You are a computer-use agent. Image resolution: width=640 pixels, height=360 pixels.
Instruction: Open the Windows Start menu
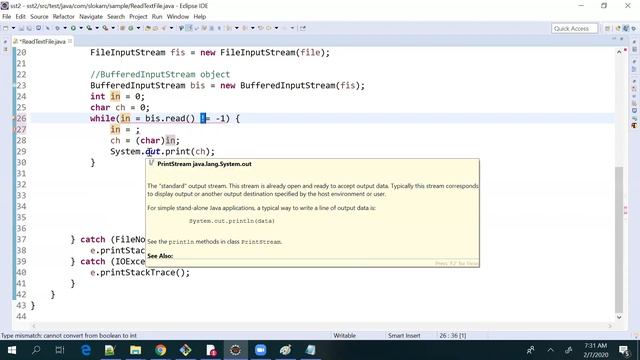(x=12, y=350)
